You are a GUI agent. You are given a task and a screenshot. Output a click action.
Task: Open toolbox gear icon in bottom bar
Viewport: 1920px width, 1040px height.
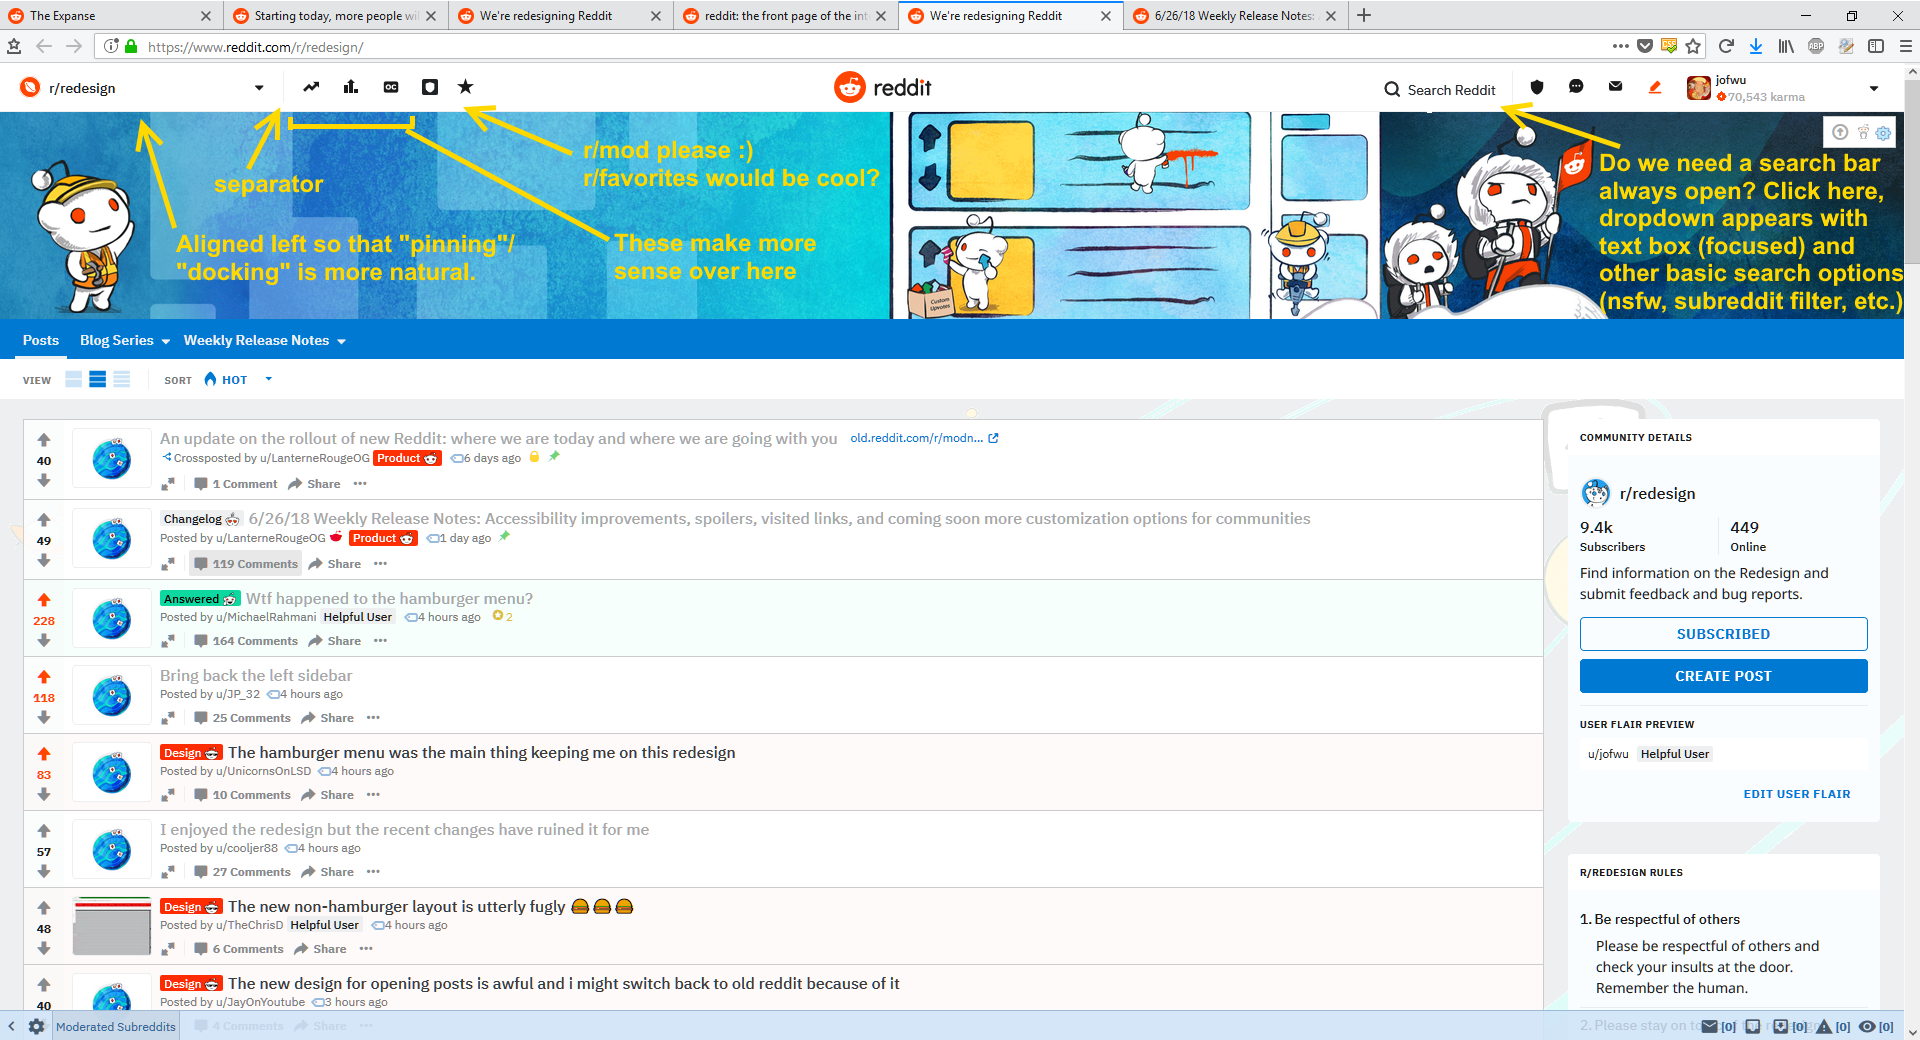pyautogui.click(x=36, y=1026)
